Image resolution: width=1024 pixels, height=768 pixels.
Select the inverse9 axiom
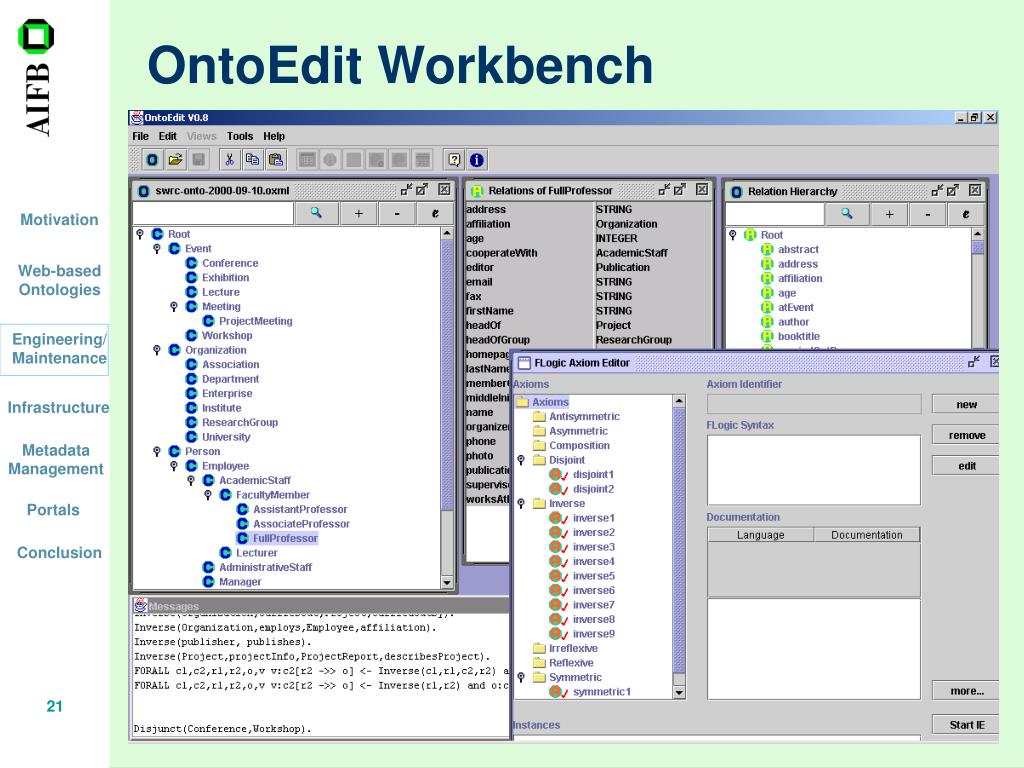coord(594,633)
